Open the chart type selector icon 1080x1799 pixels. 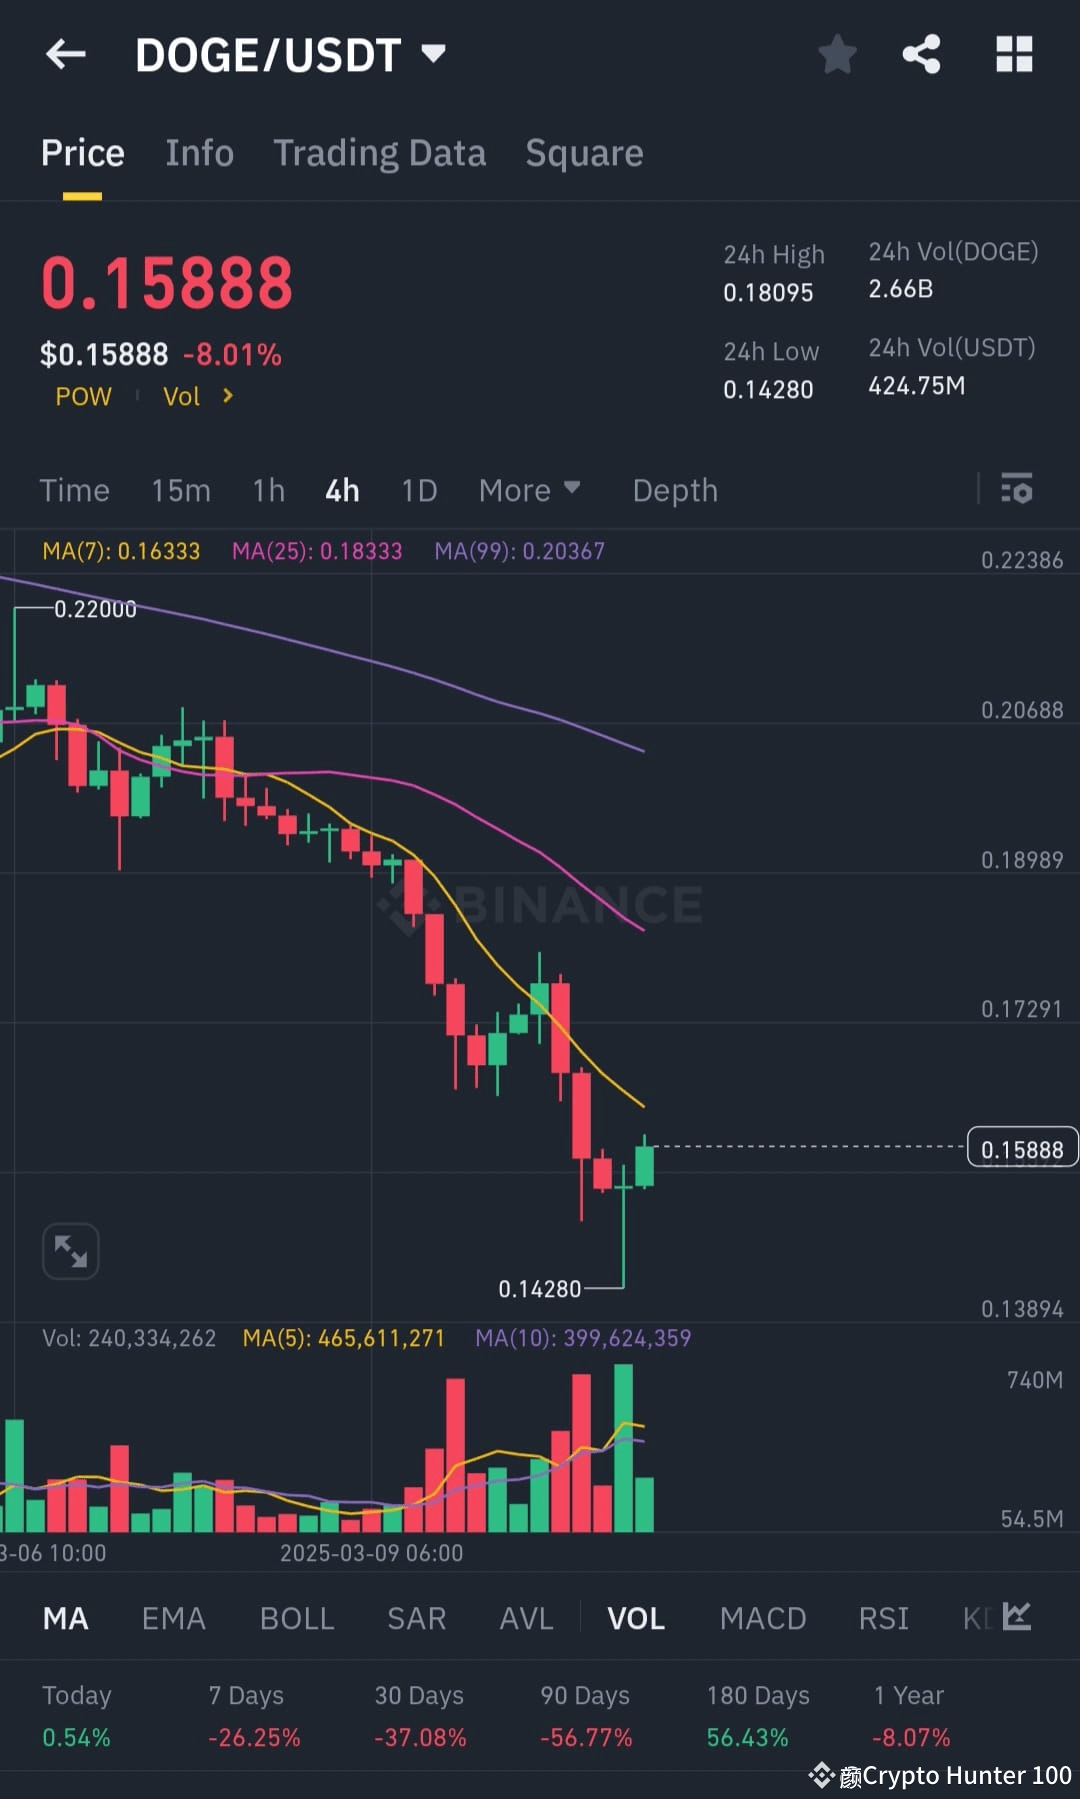point(1017,1615)
